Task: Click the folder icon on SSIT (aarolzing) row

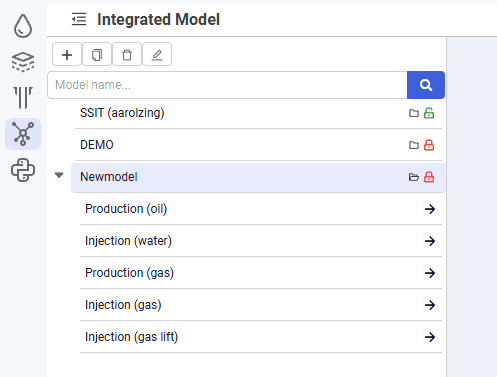Action: coord(414,113)
